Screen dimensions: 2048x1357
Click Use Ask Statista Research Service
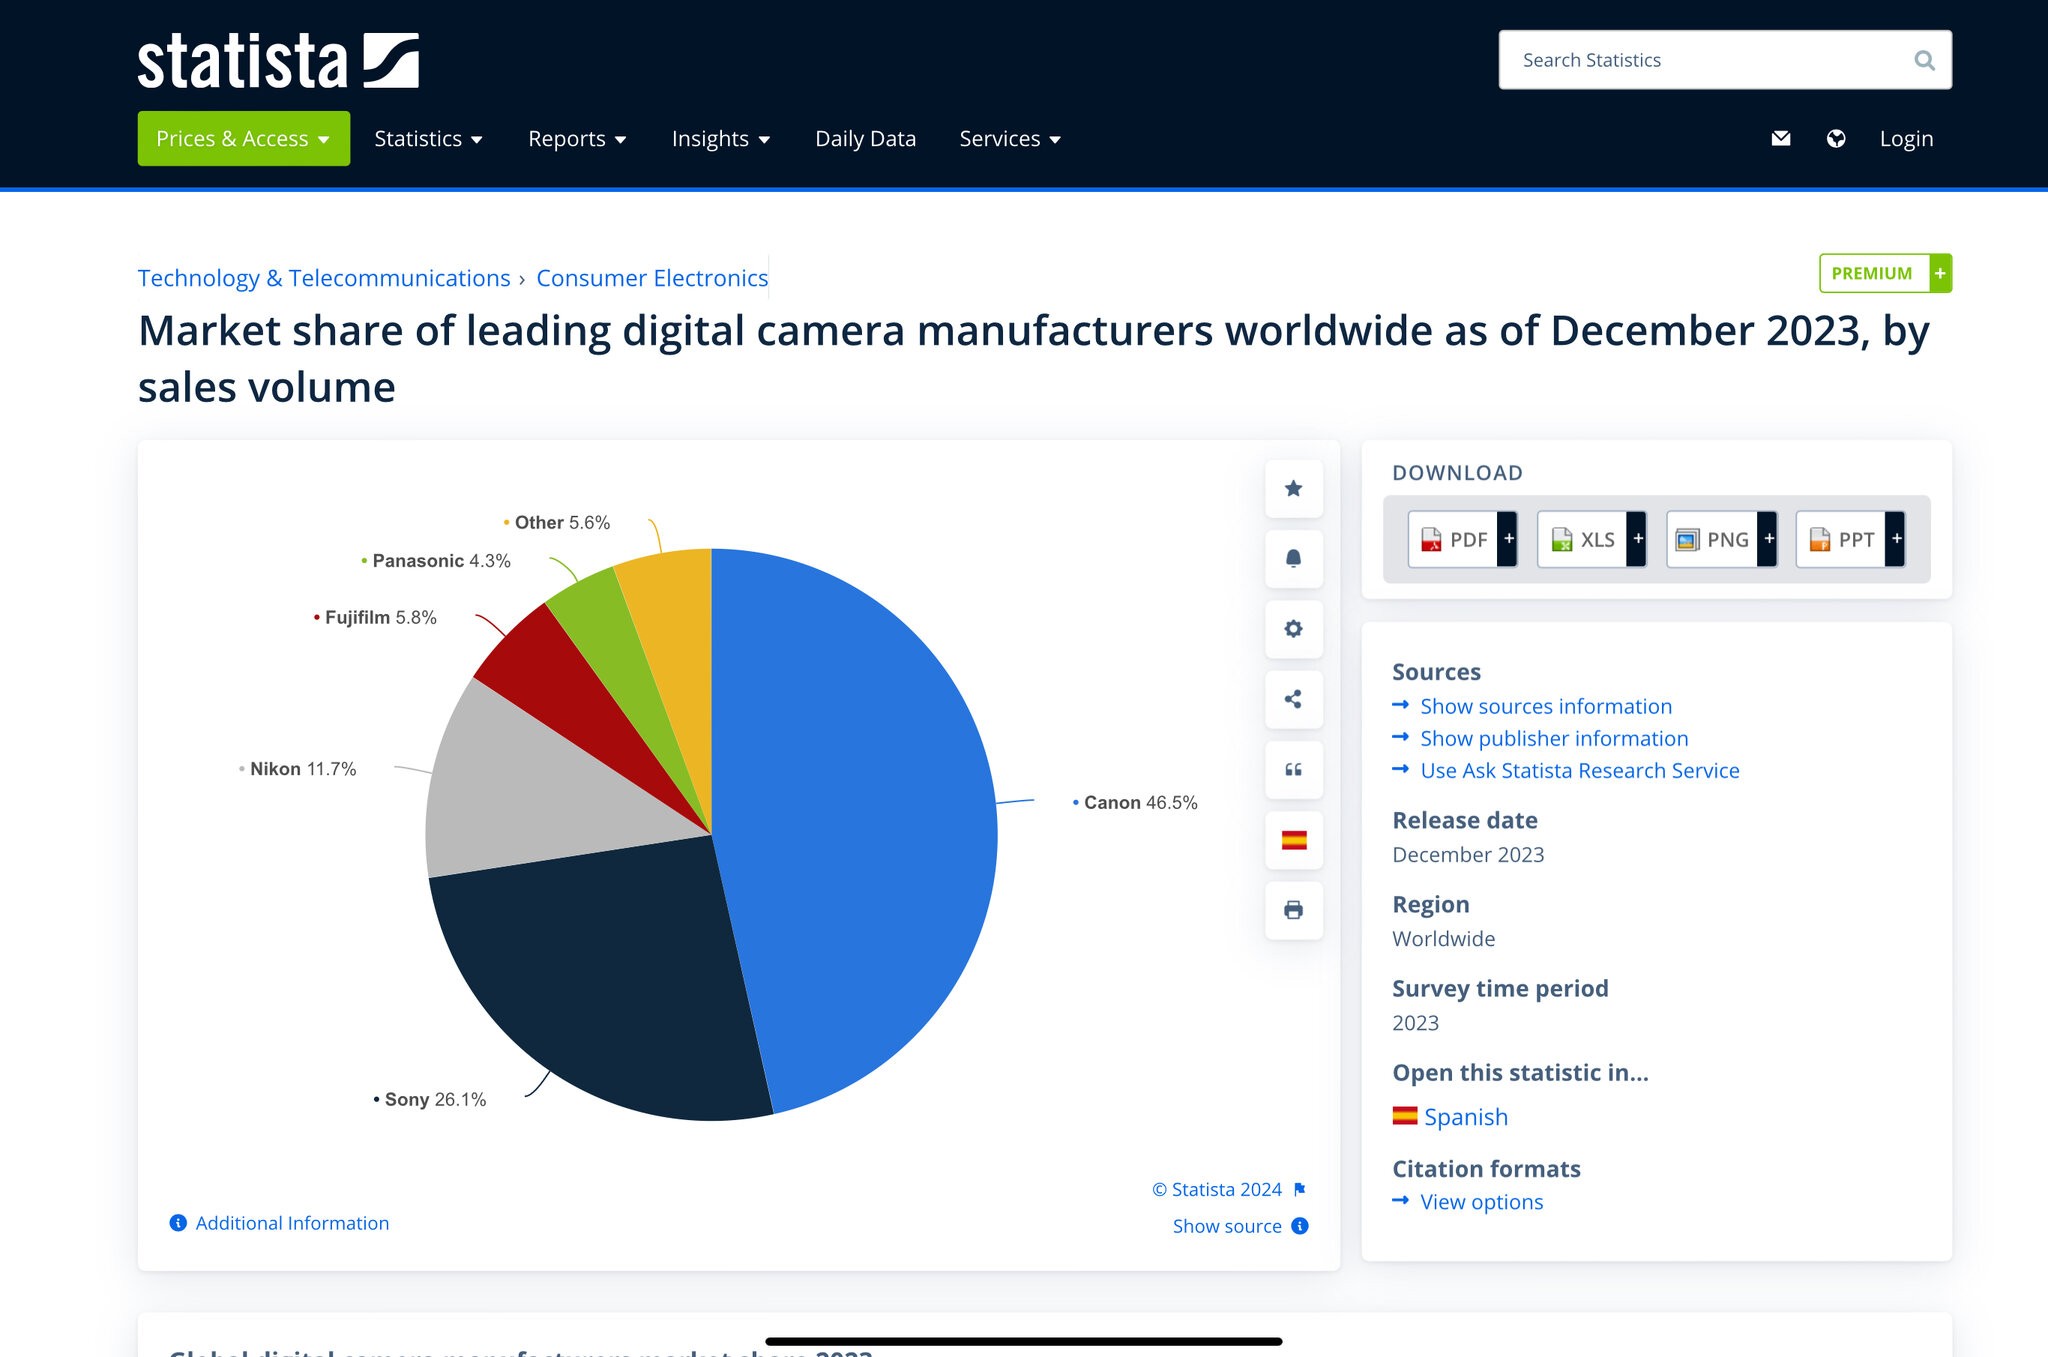point(1580,770)
